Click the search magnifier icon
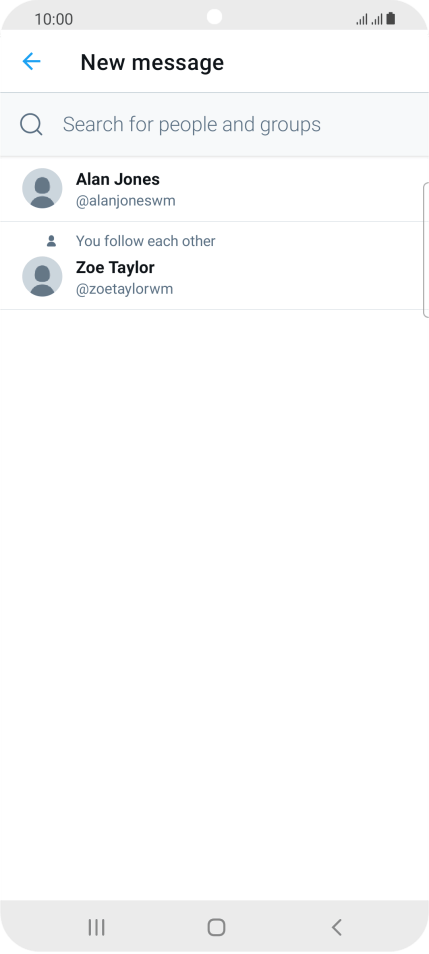This screenshot has height=954, width=429. pos(31,124)
